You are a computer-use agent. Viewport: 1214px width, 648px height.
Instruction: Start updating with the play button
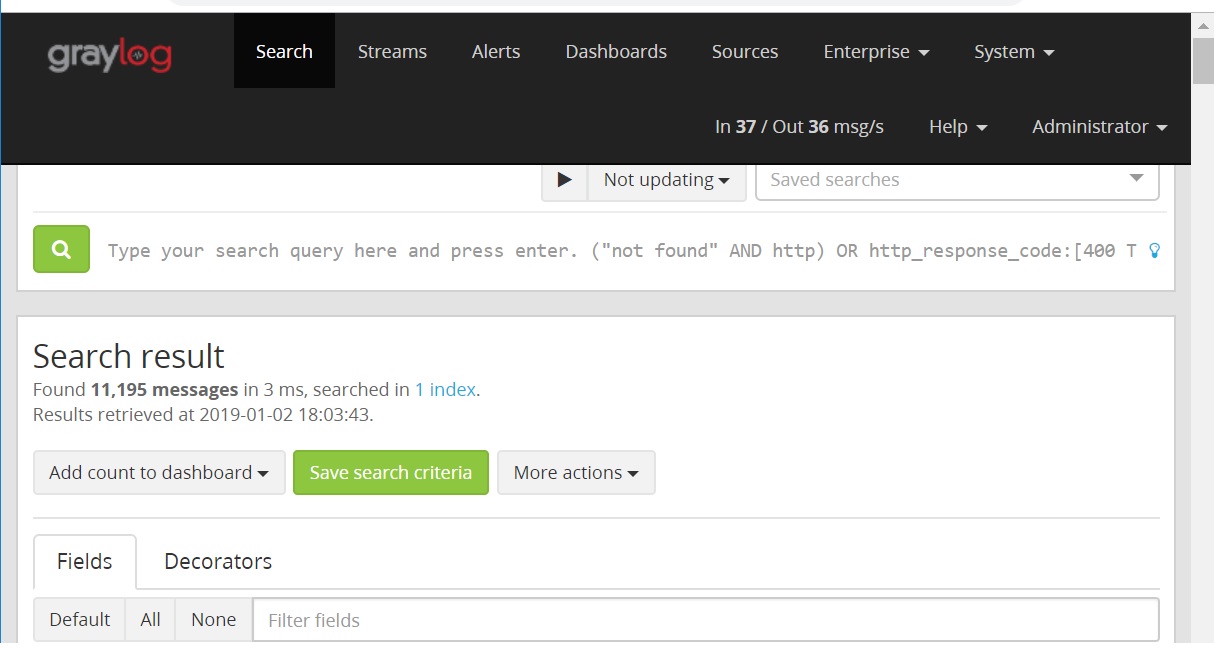(x=565, y=180)
